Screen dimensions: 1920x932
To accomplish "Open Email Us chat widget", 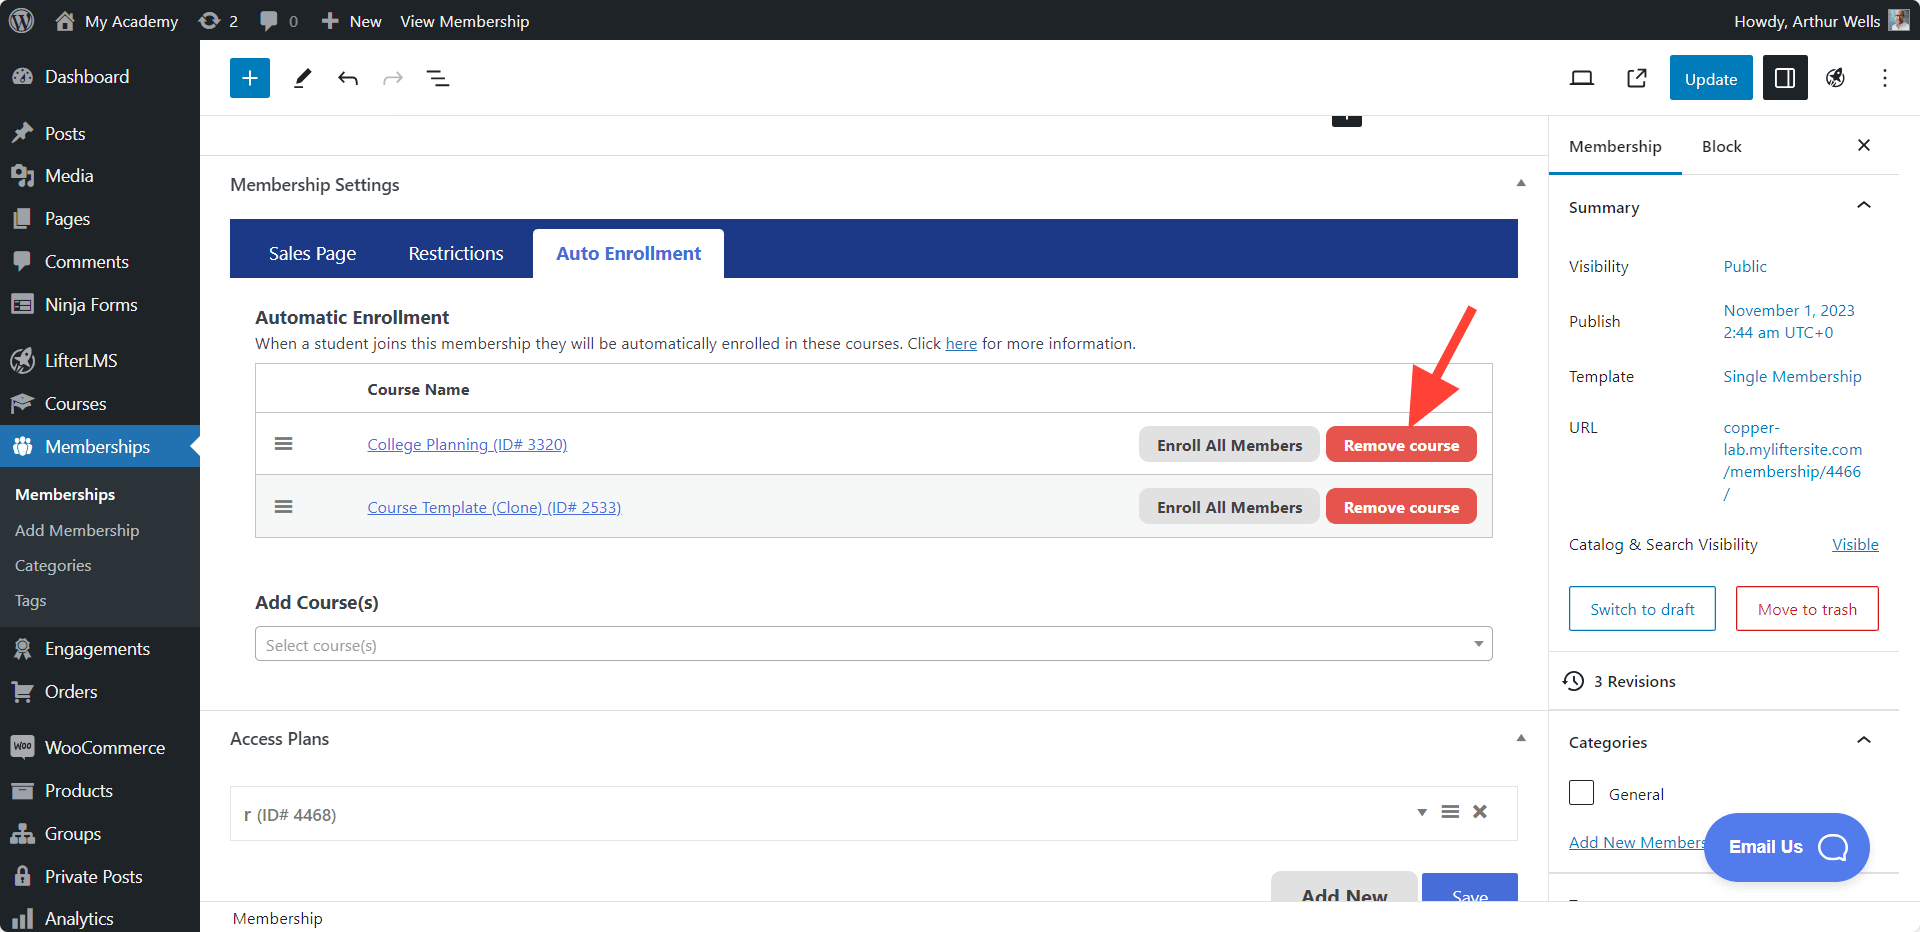I will [1787, 847].
